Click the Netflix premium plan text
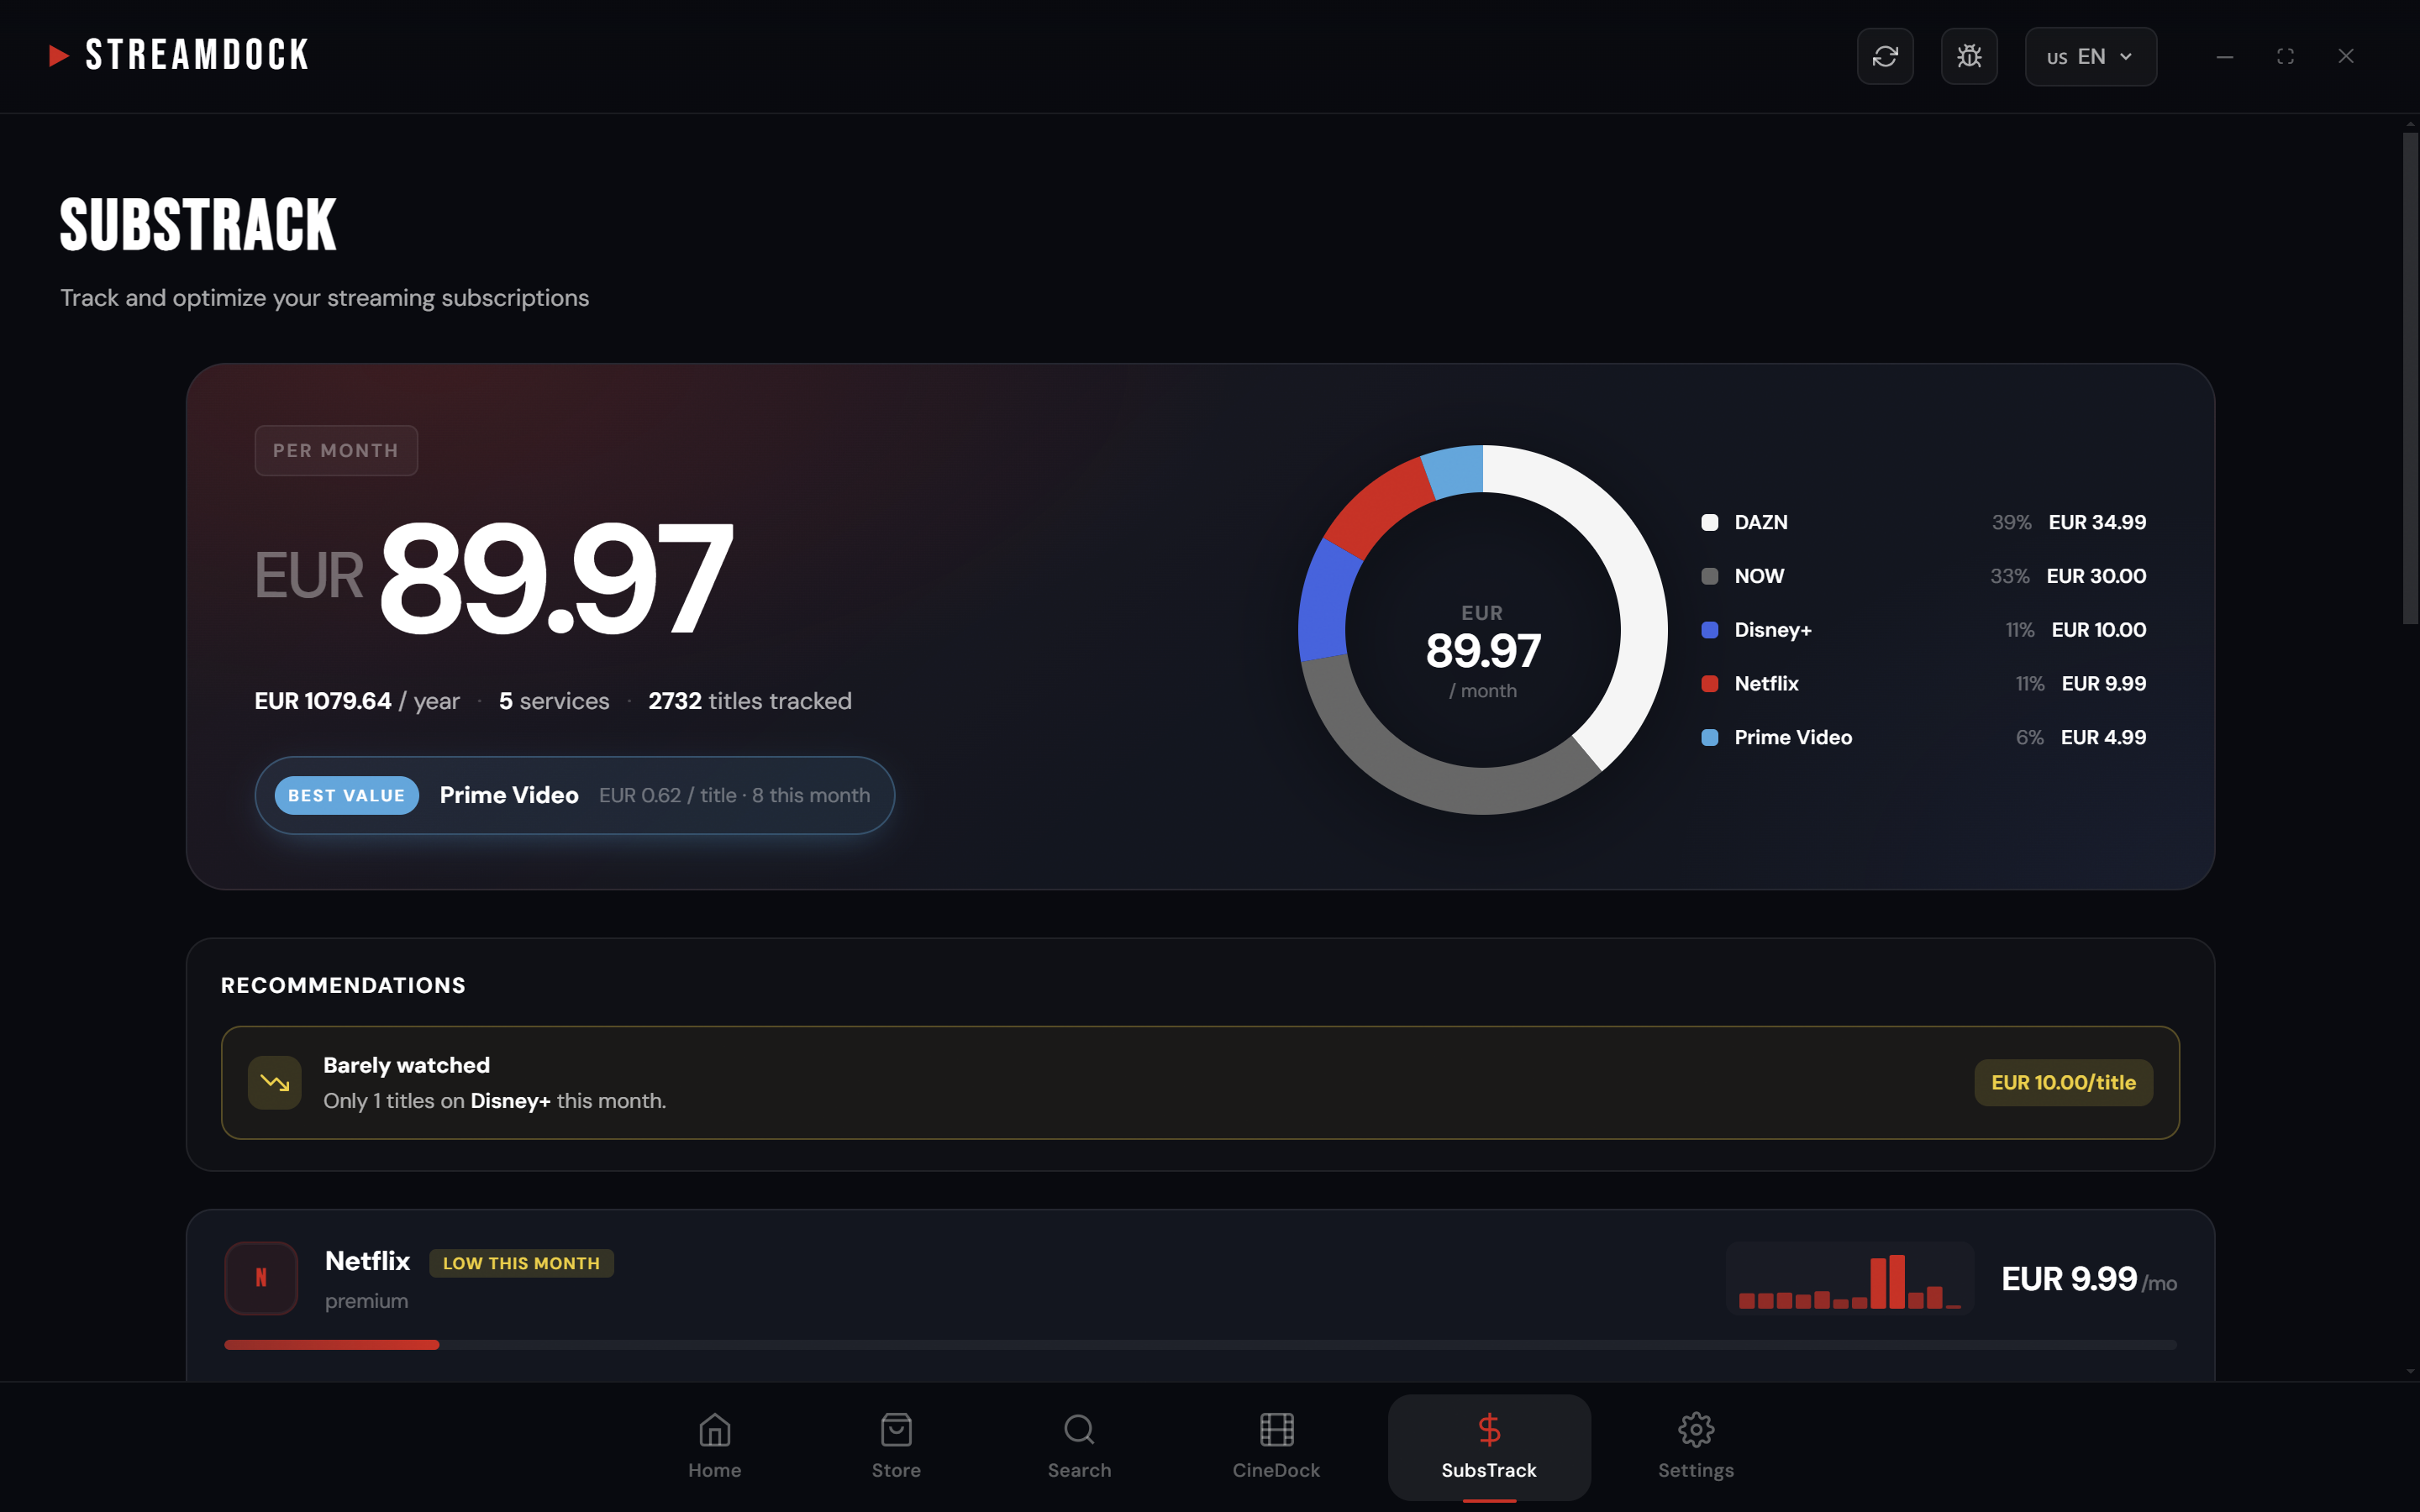 (366, 1301)
